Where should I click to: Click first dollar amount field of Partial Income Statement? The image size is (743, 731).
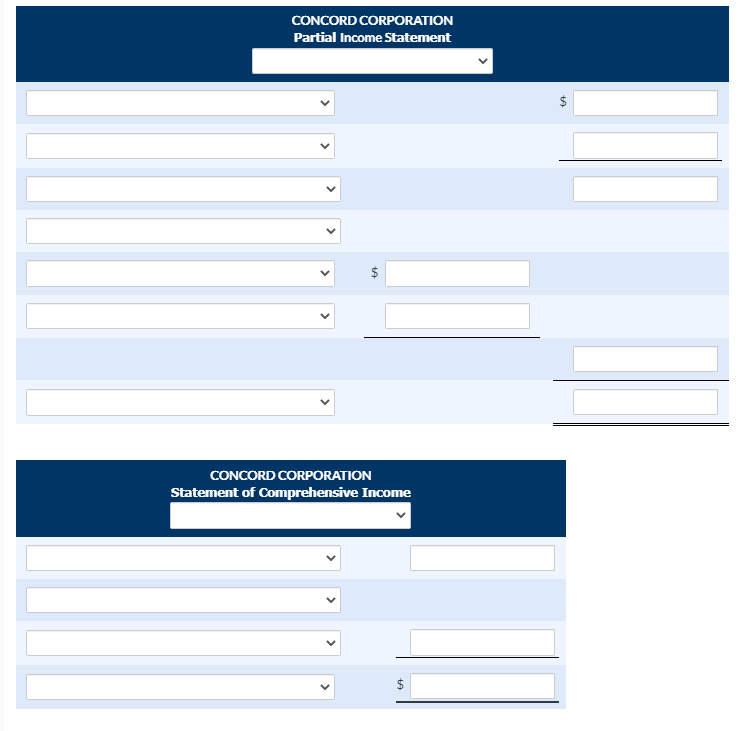click(645, 103)
